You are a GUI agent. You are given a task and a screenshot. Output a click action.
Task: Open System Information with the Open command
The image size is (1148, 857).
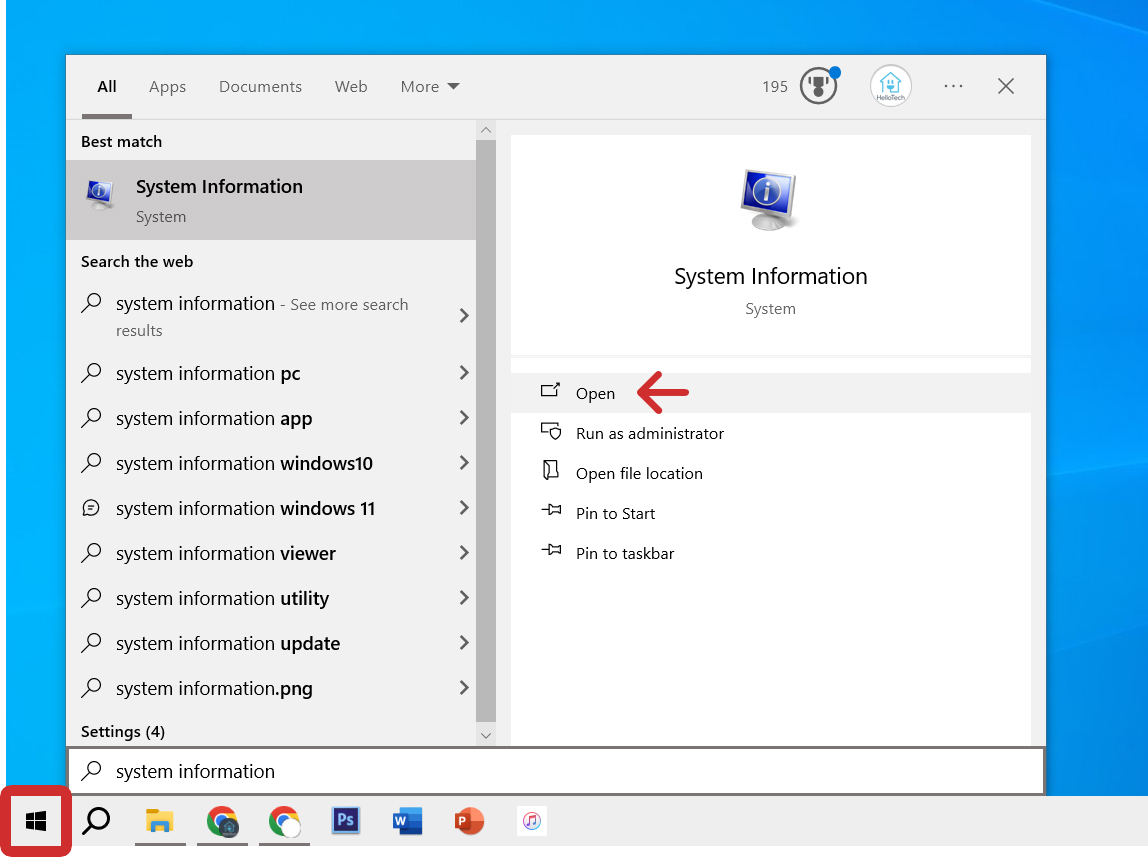click(596, 393)
